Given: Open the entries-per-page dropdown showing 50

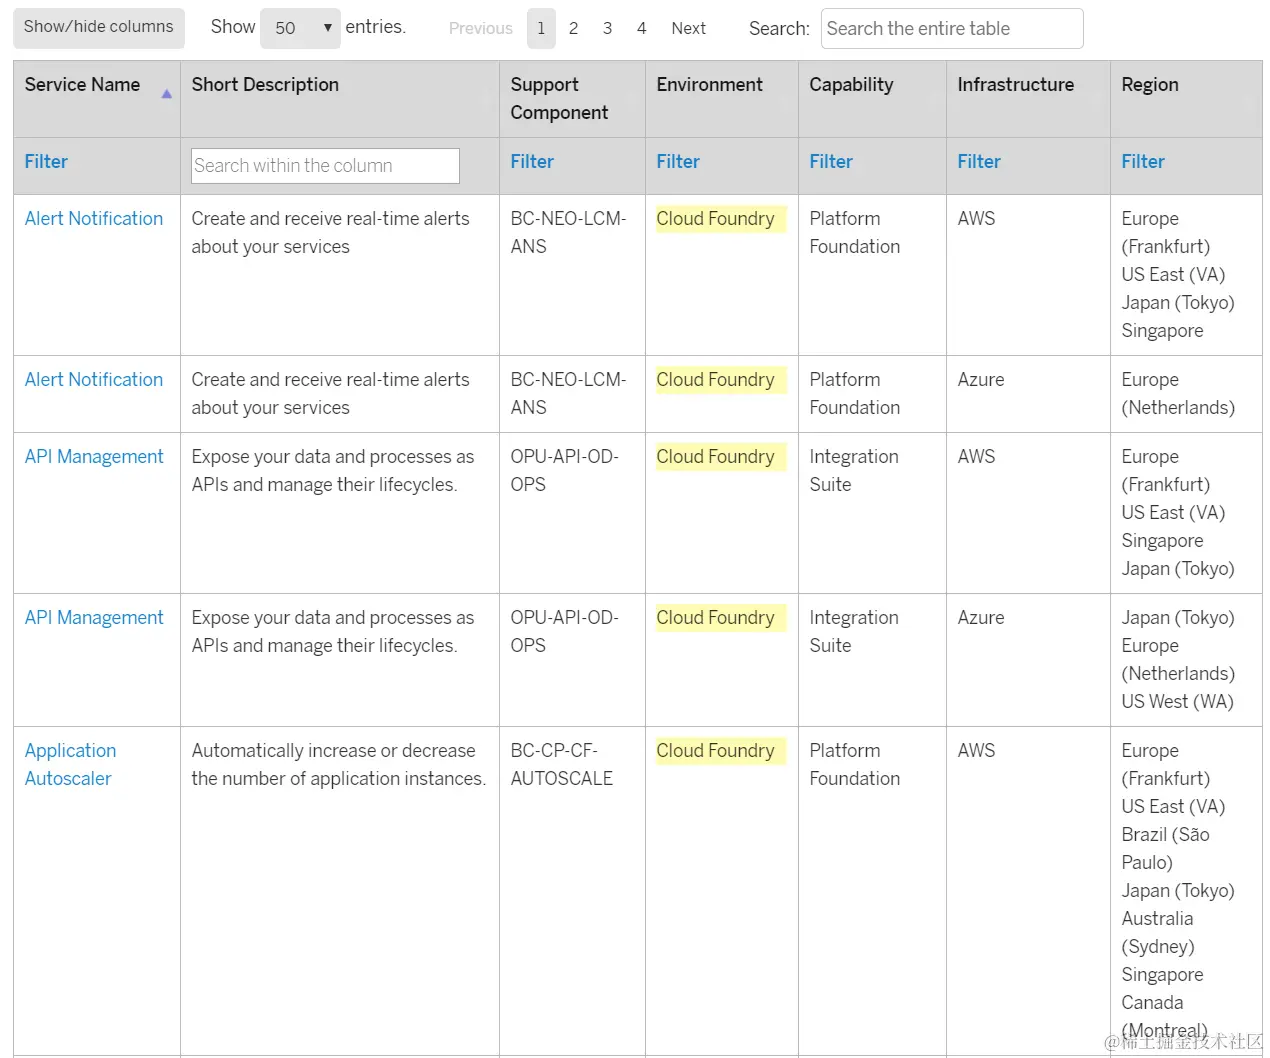Looking at the screenshot, I should tap(300, 28).
